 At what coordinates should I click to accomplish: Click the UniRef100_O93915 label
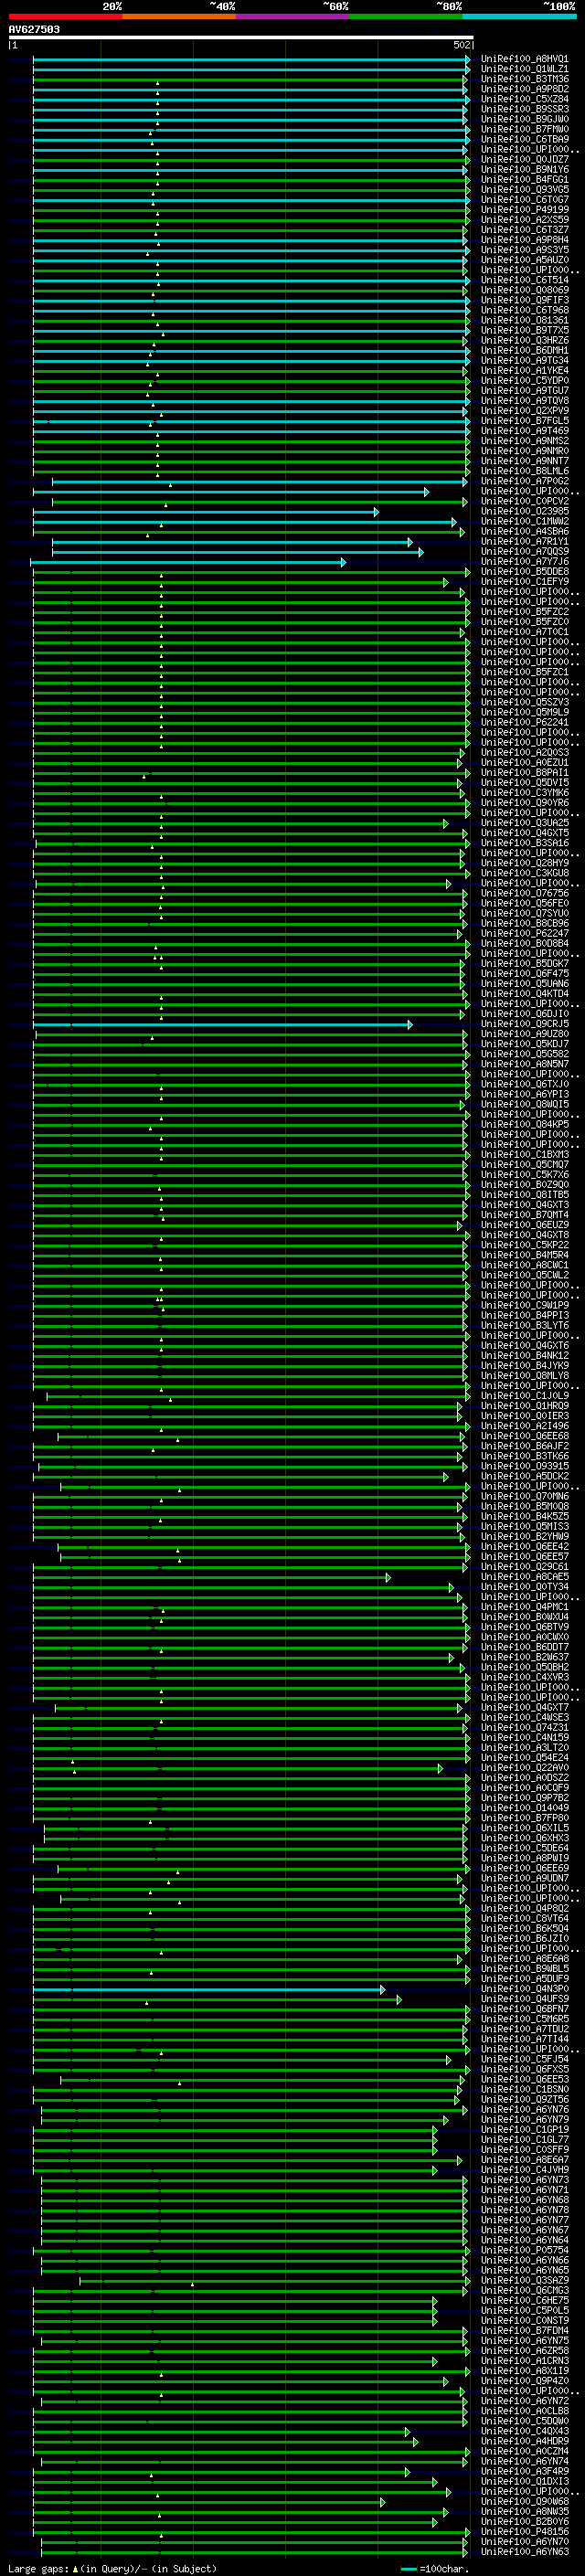click(525, 1466)
